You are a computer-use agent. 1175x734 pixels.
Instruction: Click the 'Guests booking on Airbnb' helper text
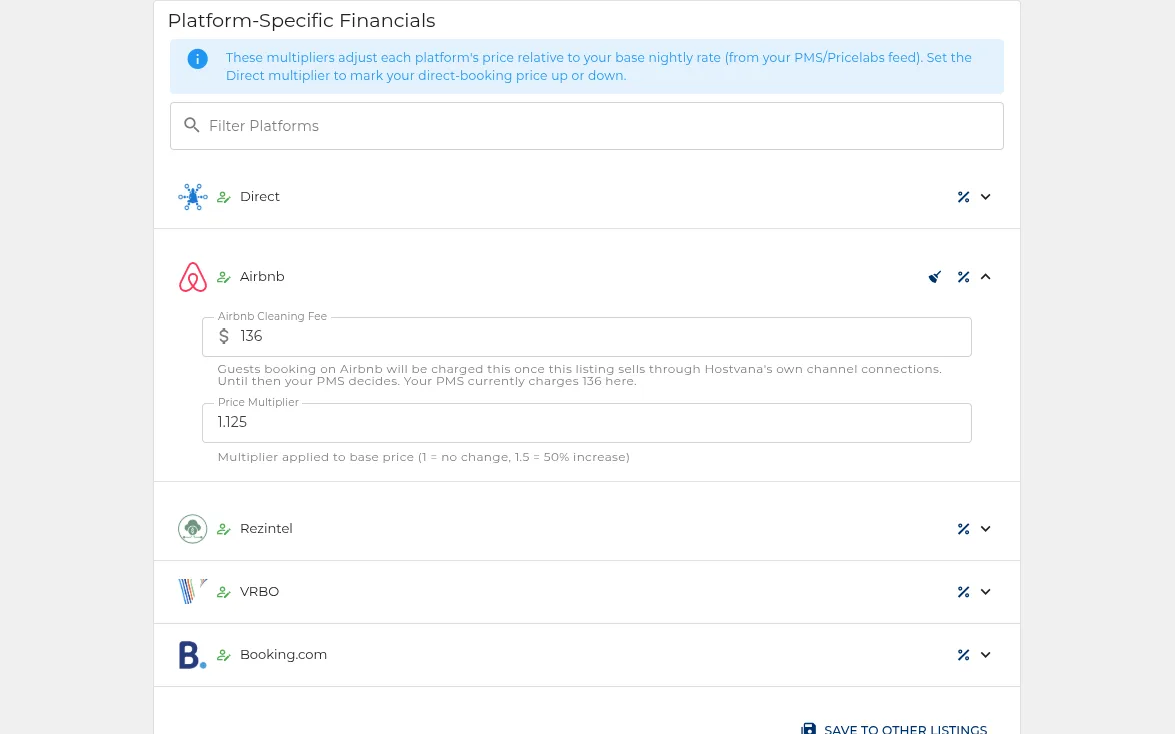click(579, 375)
